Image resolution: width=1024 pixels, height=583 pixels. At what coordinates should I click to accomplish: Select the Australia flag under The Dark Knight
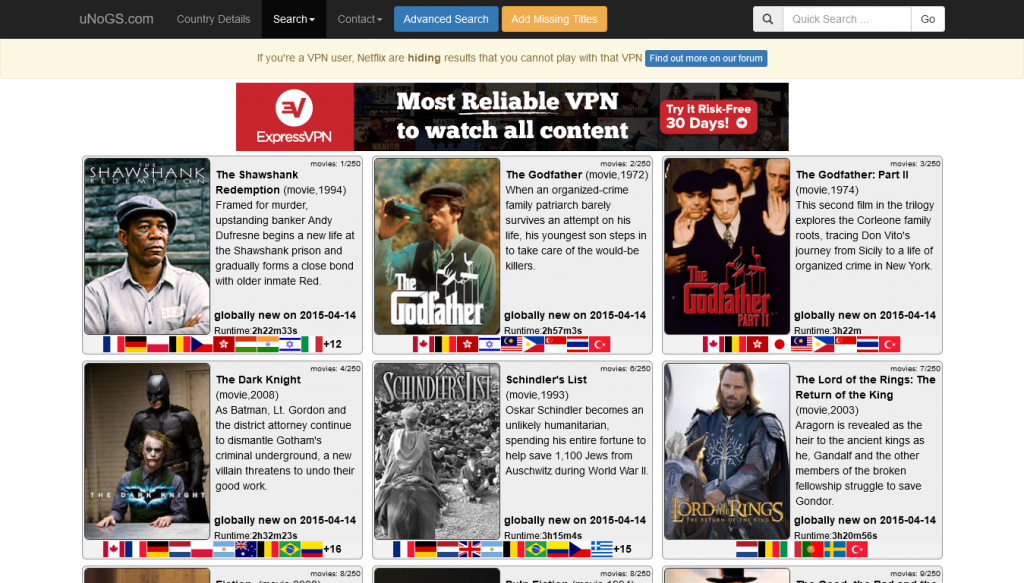246,549
